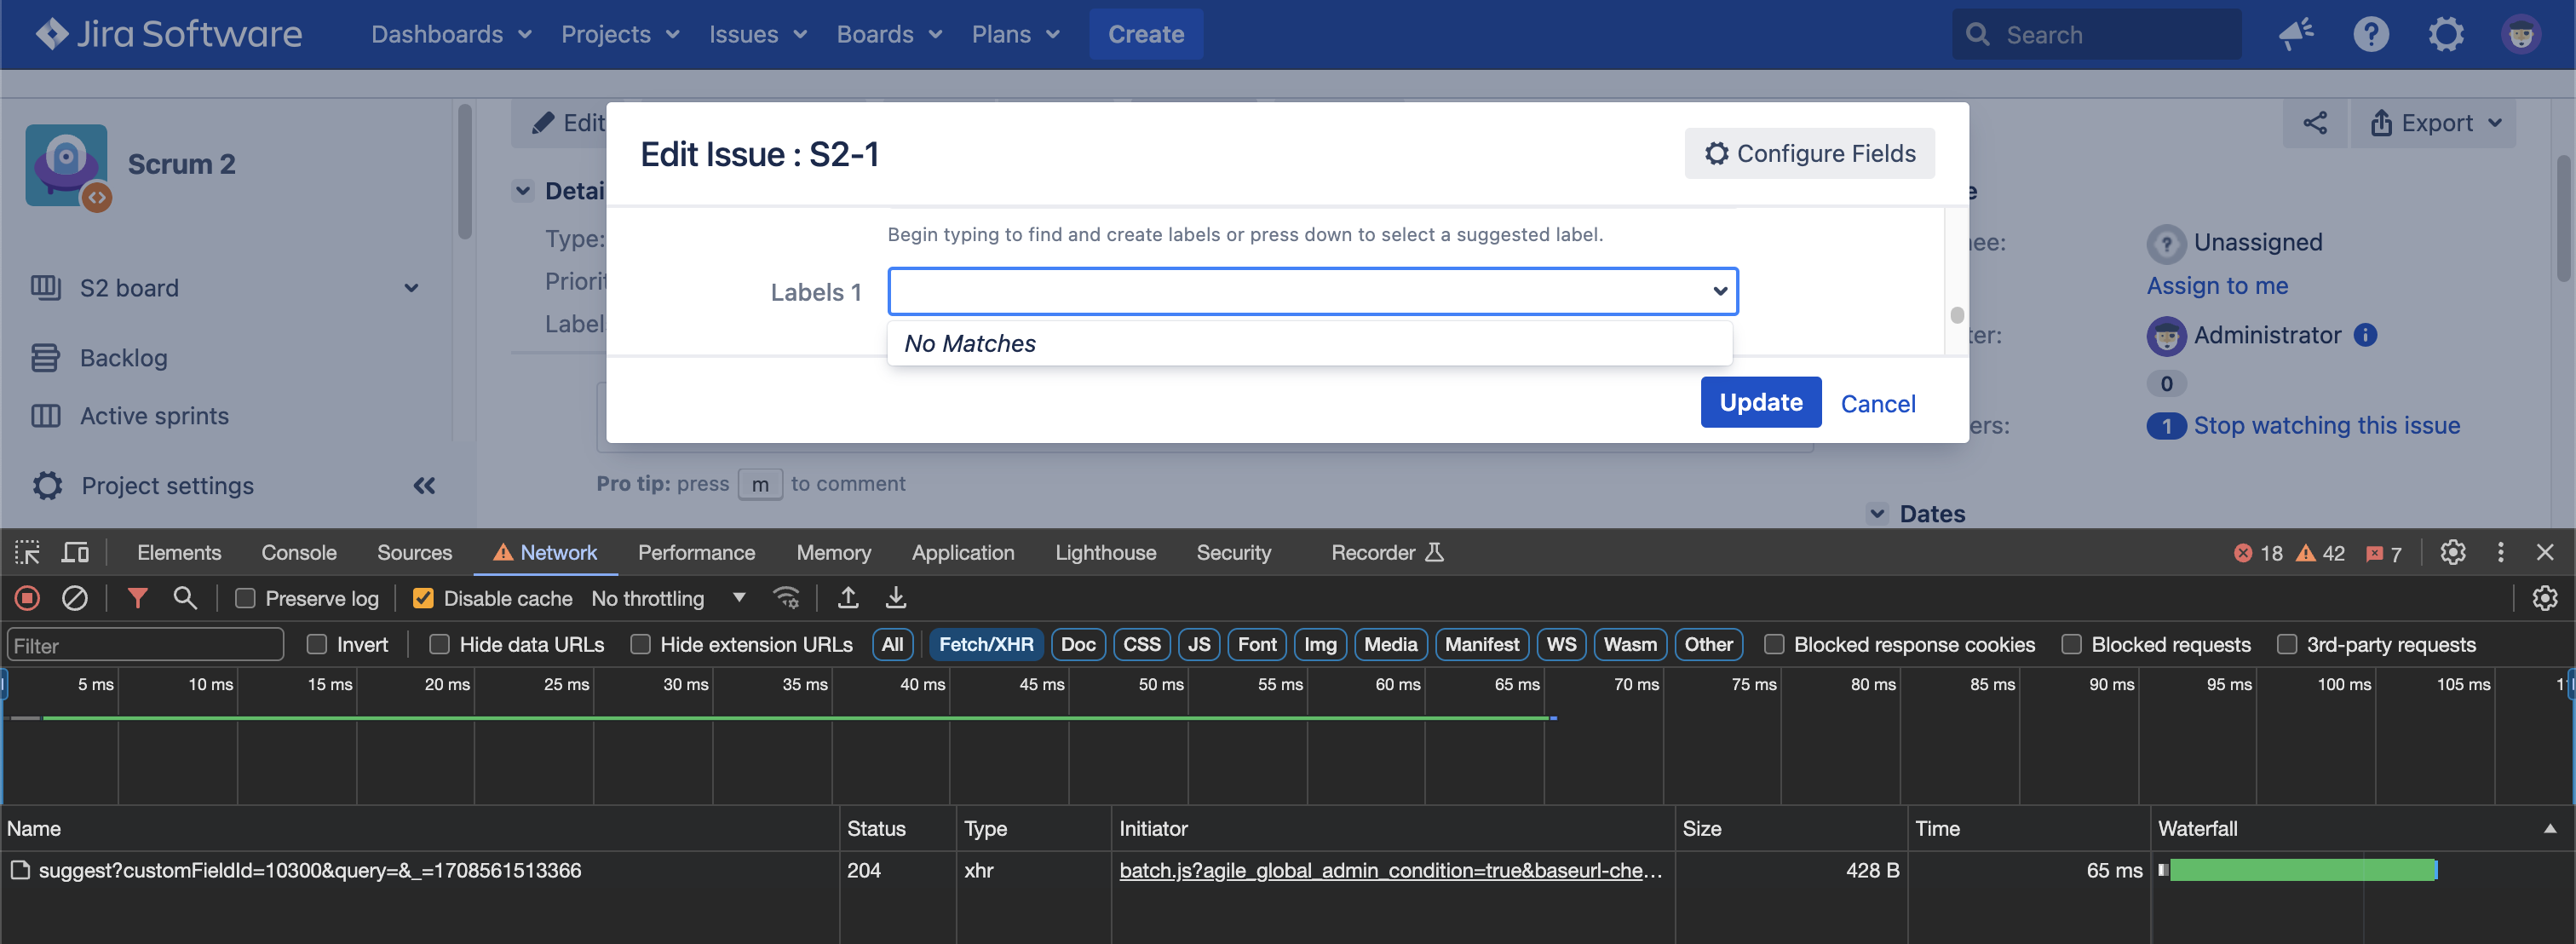This screenshot has width=2576, height=944.
Task: Switch to the Console tab
Action: pyautogui.click(x=299, y=552)
